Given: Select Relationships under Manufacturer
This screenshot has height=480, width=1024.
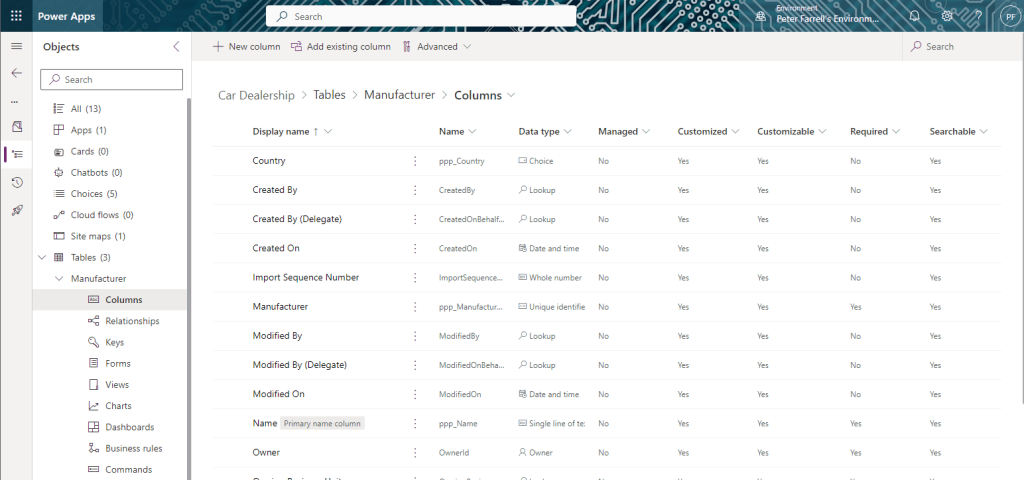Looking at the screenshot, I should point(132,321).
